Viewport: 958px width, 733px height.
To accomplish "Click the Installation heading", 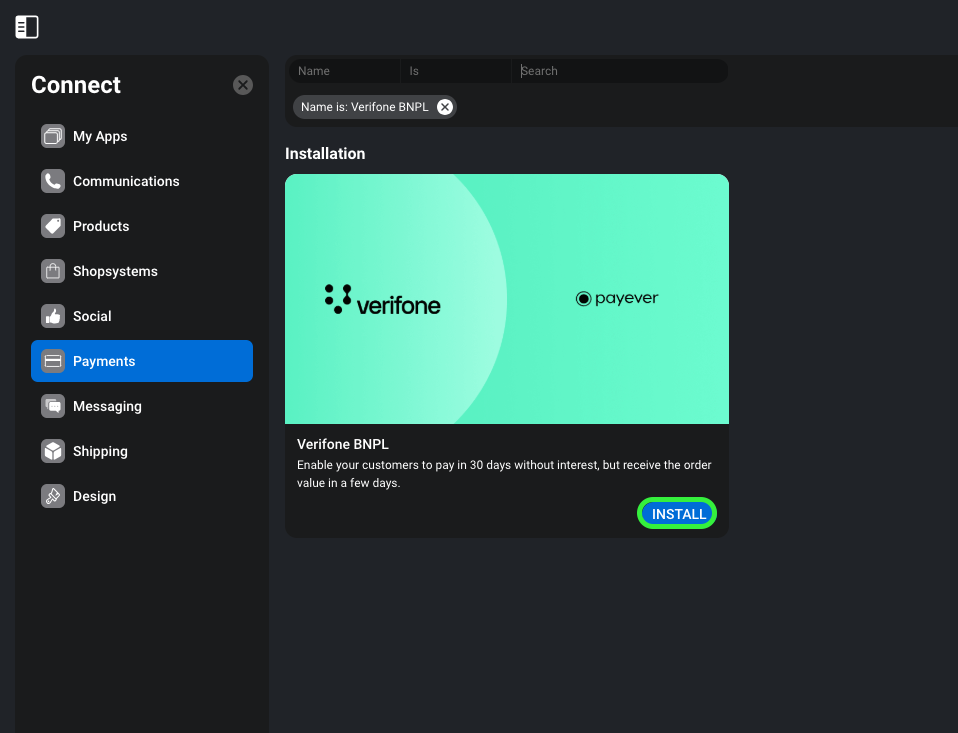I will tap(325, 153).
